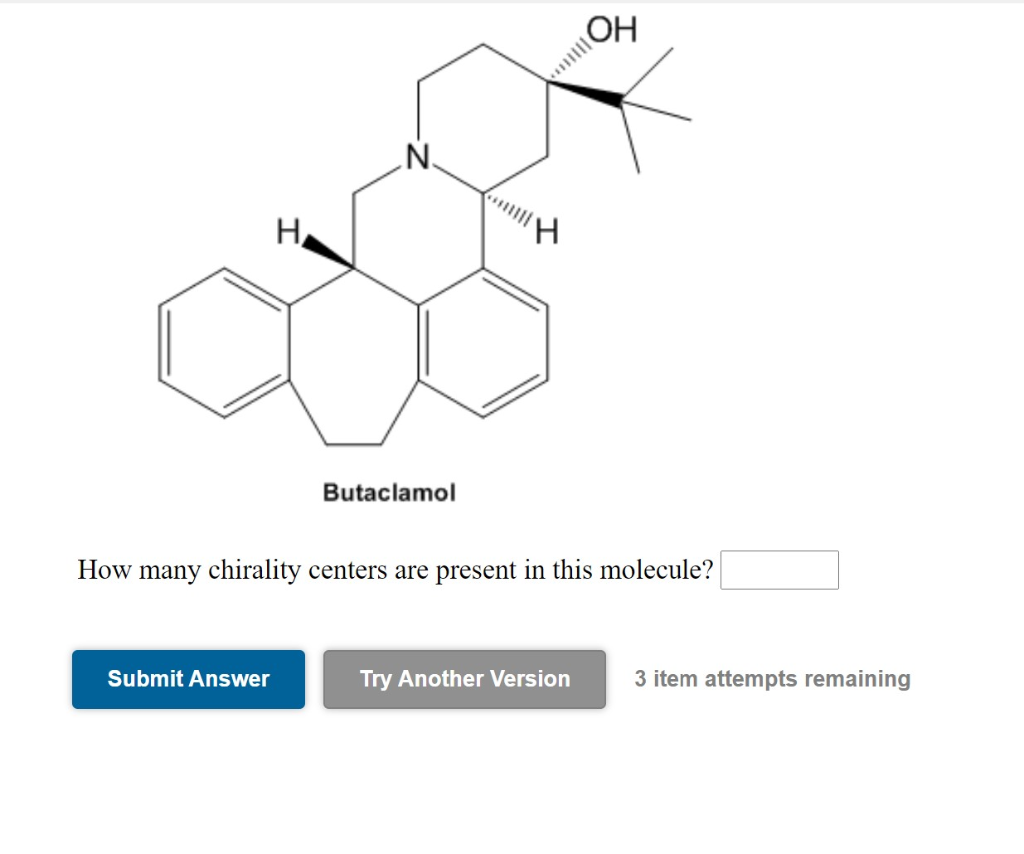Click Try Another Version
The height and width of the screenshot is (854, 1024).
(x=463, y=679)
